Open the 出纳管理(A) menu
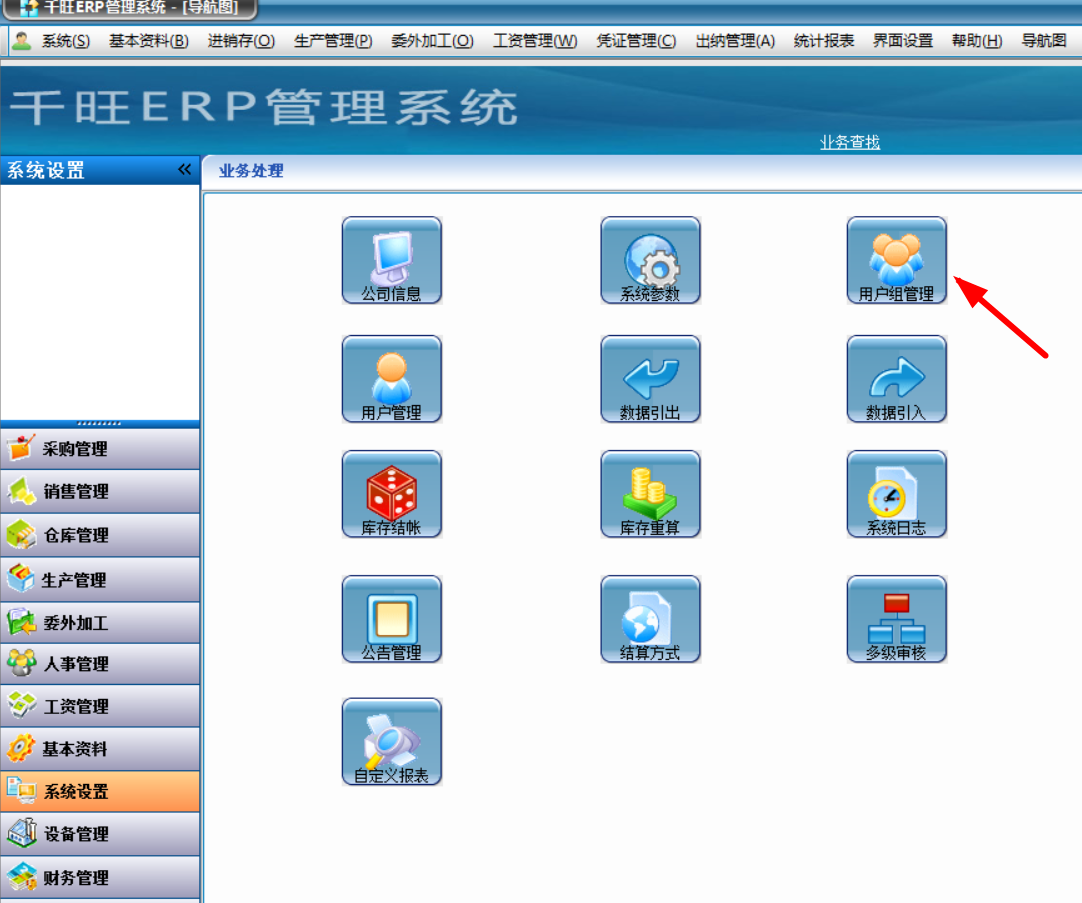Screen dimensions: 1082x903 (x=735, y=41)
